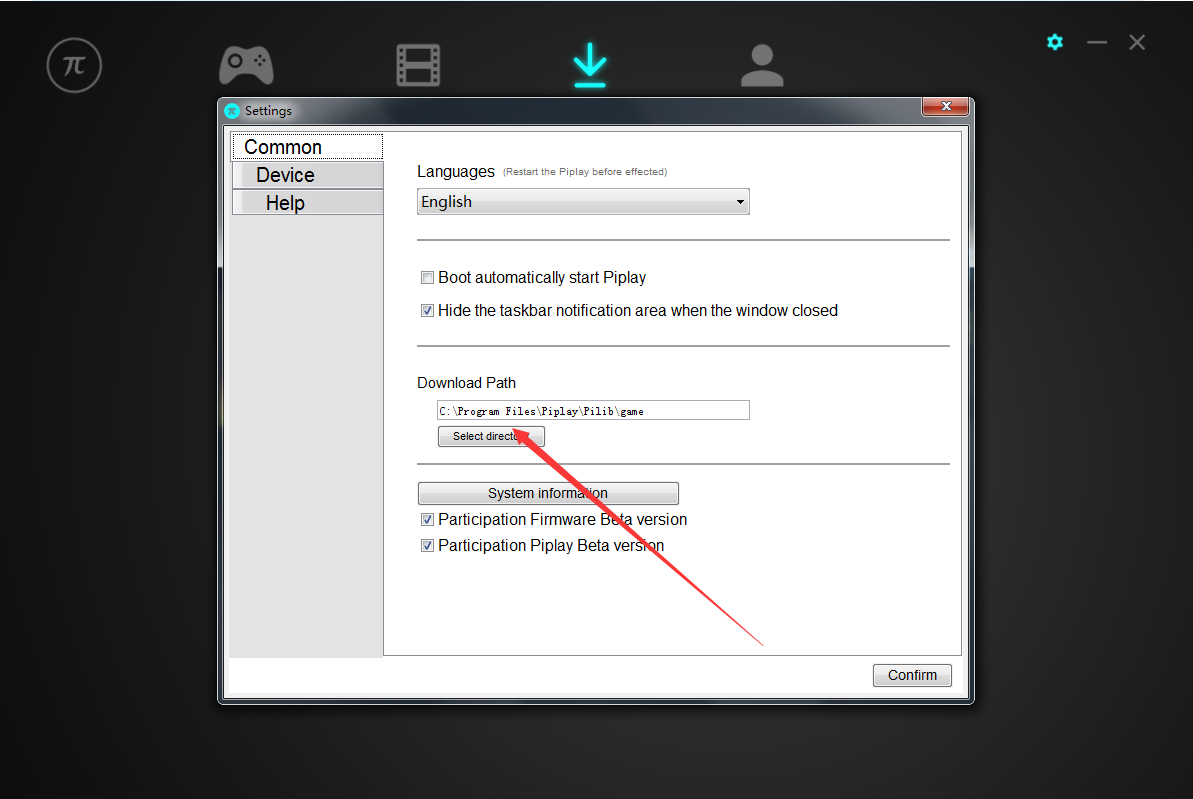
Task: Expand the Languages dropdown showing English
Action: (x=583, y=202)
